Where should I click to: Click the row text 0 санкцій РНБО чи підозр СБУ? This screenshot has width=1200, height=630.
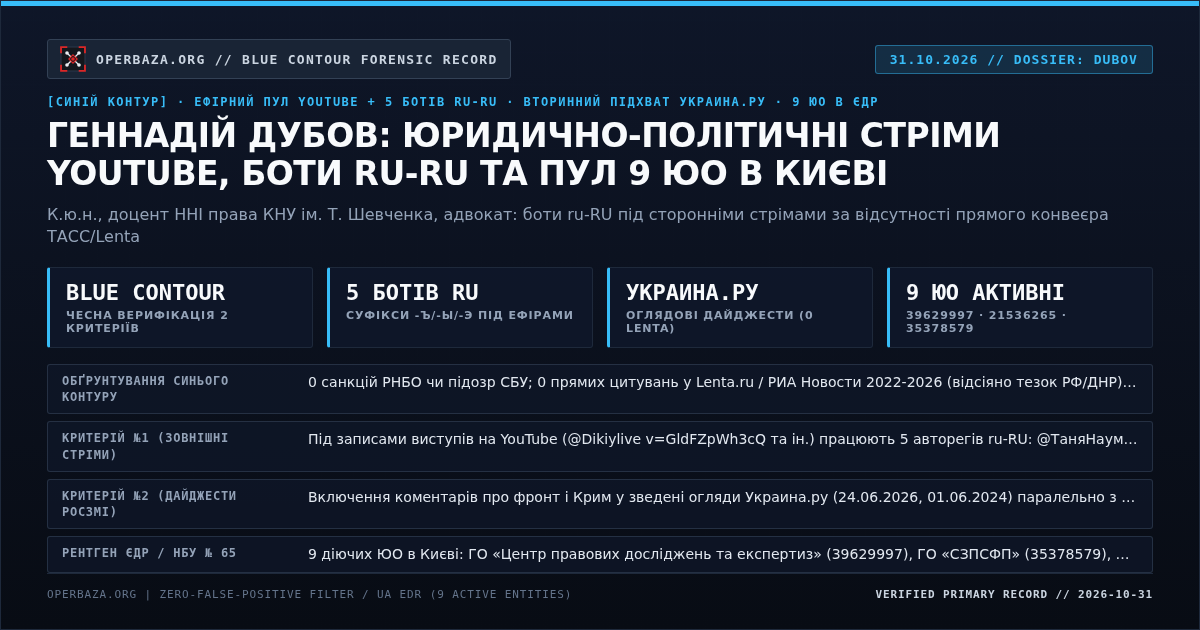tap(722, 382)
